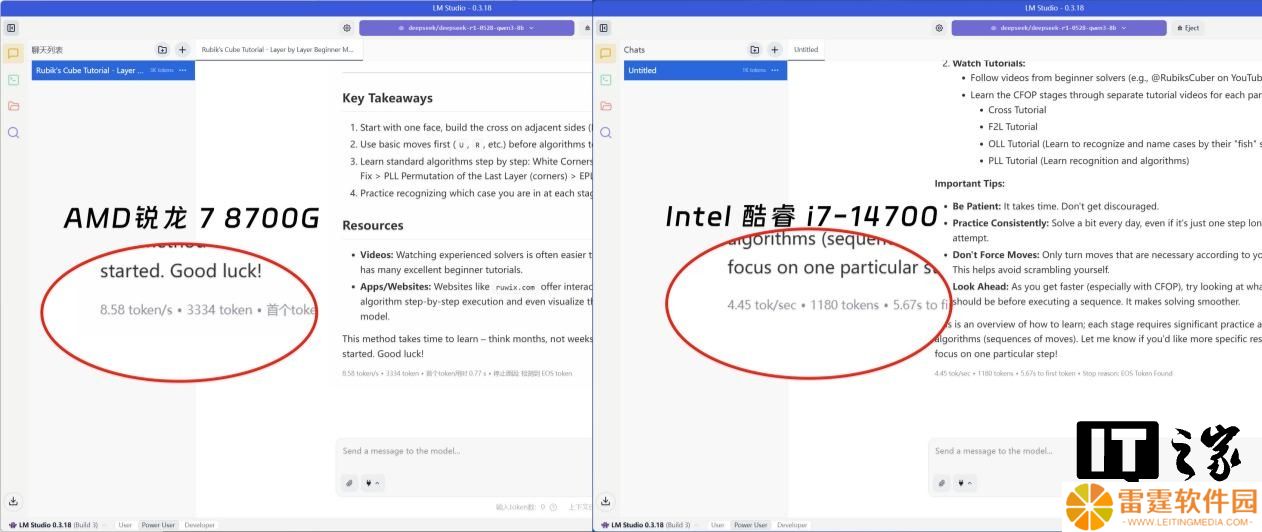Switch to Rubik's Cube Tutorial tab

pyautogui.click(x=277, y=49)
